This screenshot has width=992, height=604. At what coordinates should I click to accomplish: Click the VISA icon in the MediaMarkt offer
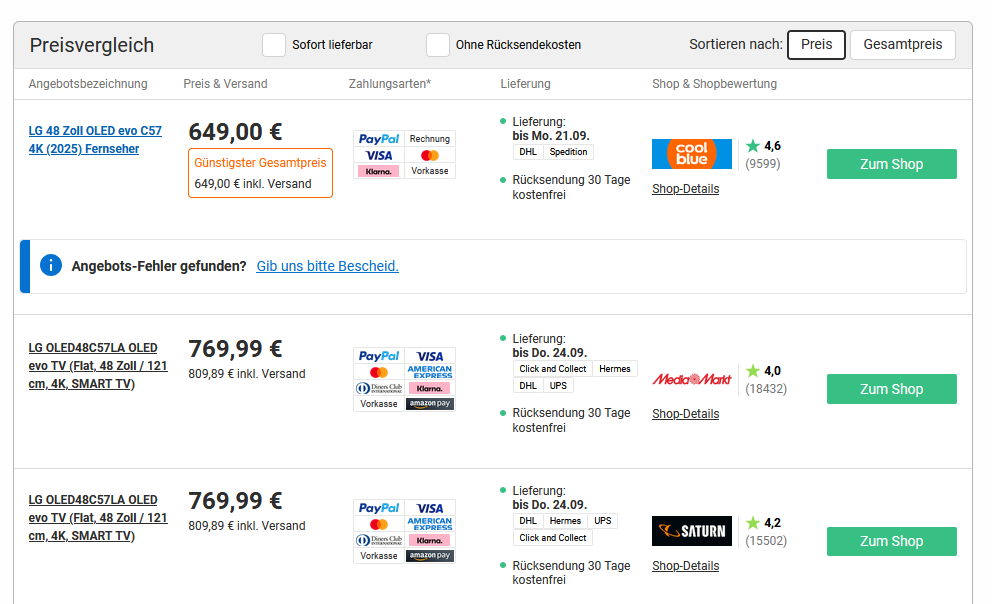[x=430, y=356]
